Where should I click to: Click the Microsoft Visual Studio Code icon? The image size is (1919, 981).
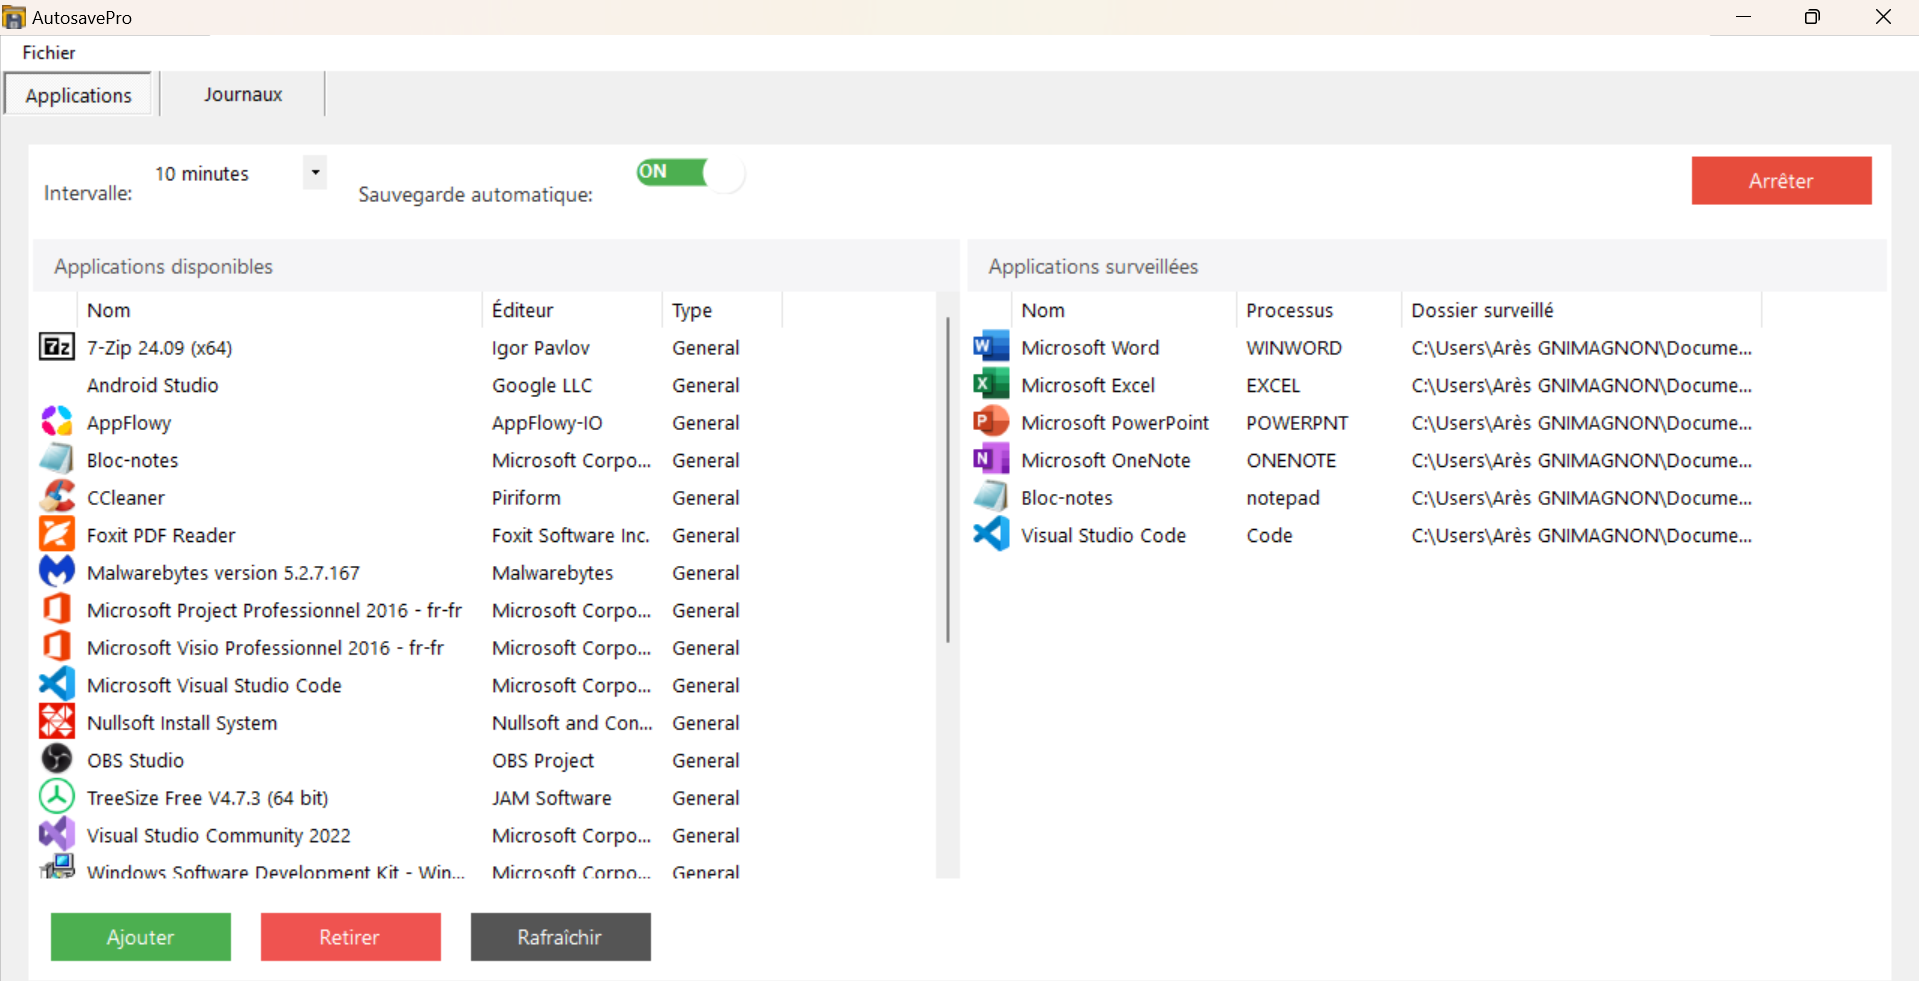pos(57,685)
